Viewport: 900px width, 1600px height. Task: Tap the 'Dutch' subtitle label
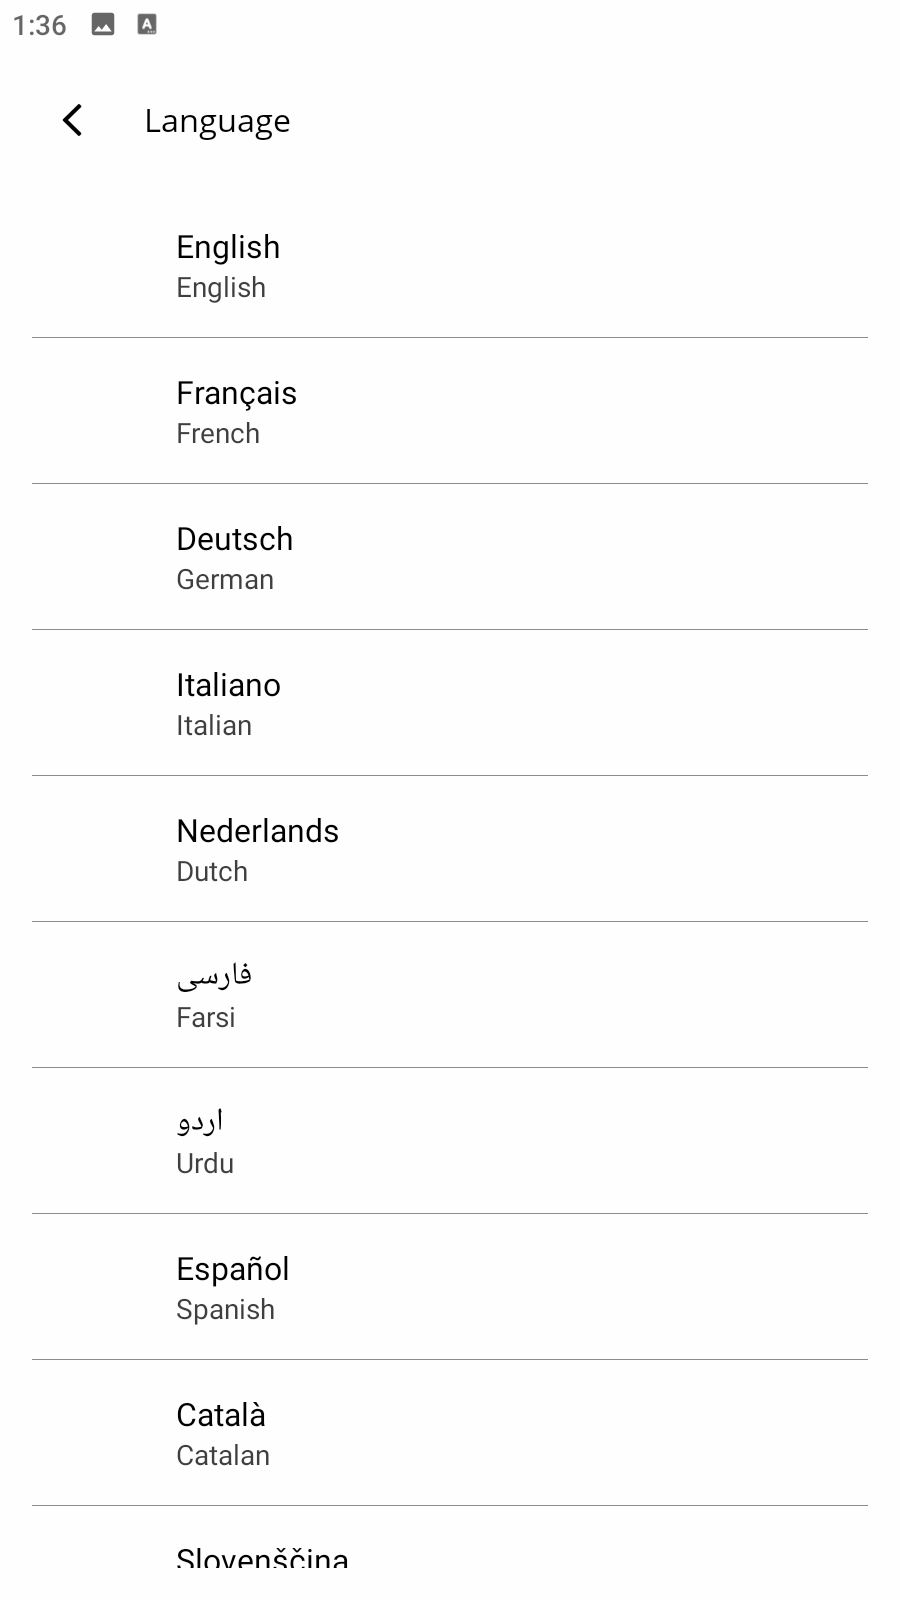click(x=212, y=872)
